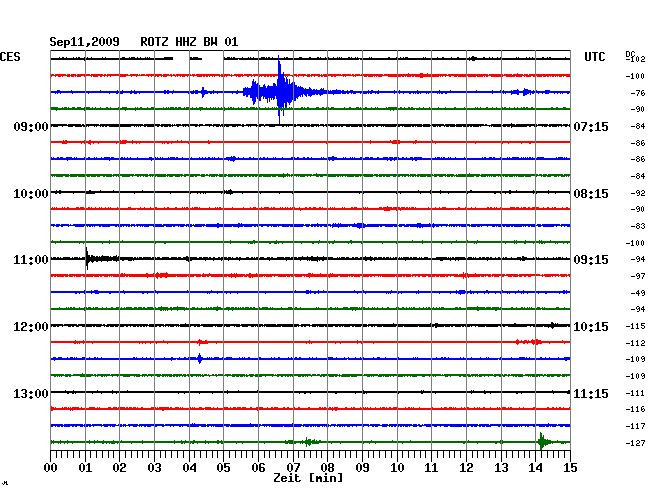Select the DC offset value "-49"
The height and width of the screenshot is (494, 650).
[638, 293]
